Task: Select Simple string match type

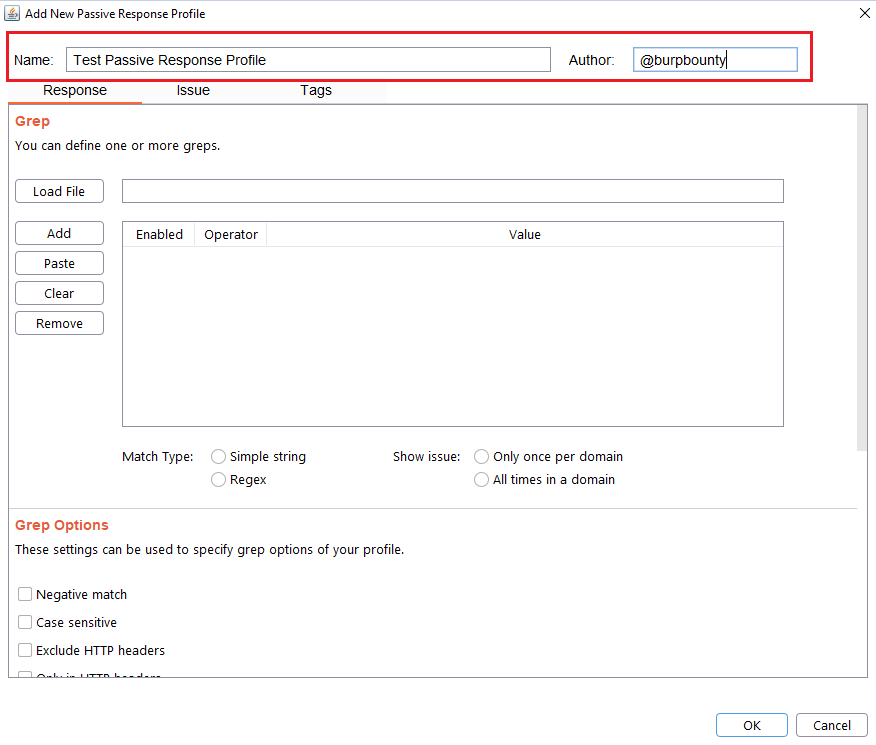Action: point(219,456)
